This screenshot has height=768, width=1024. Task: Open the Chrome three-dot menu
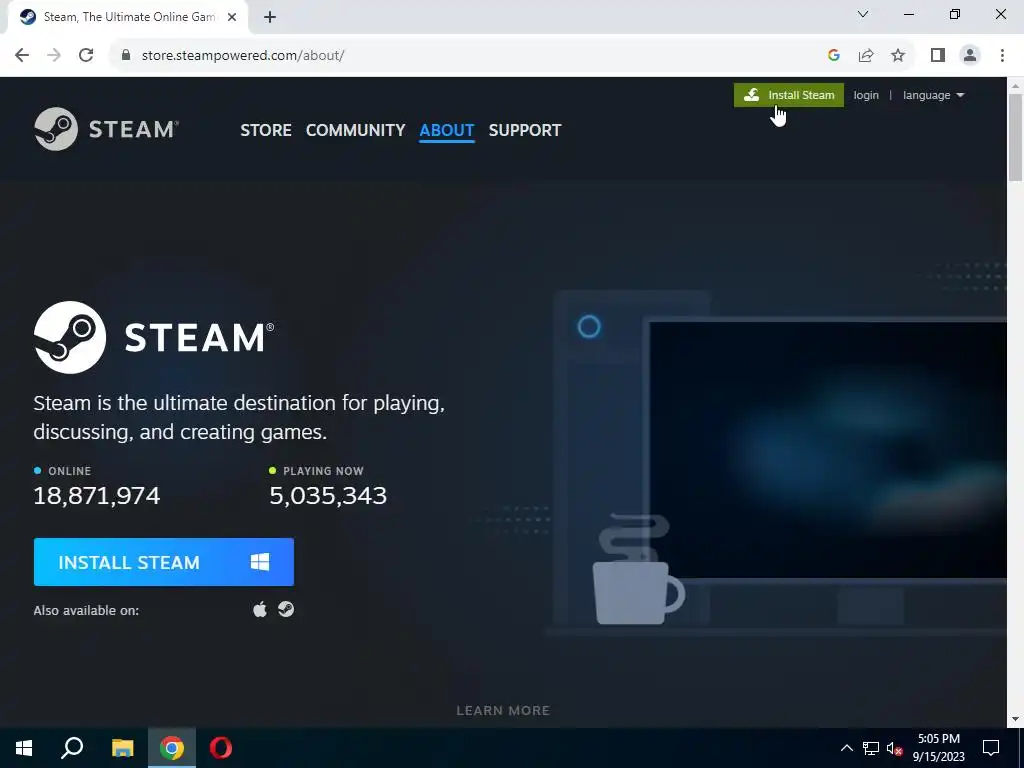pyautogui.click(x=1002, y=56)
